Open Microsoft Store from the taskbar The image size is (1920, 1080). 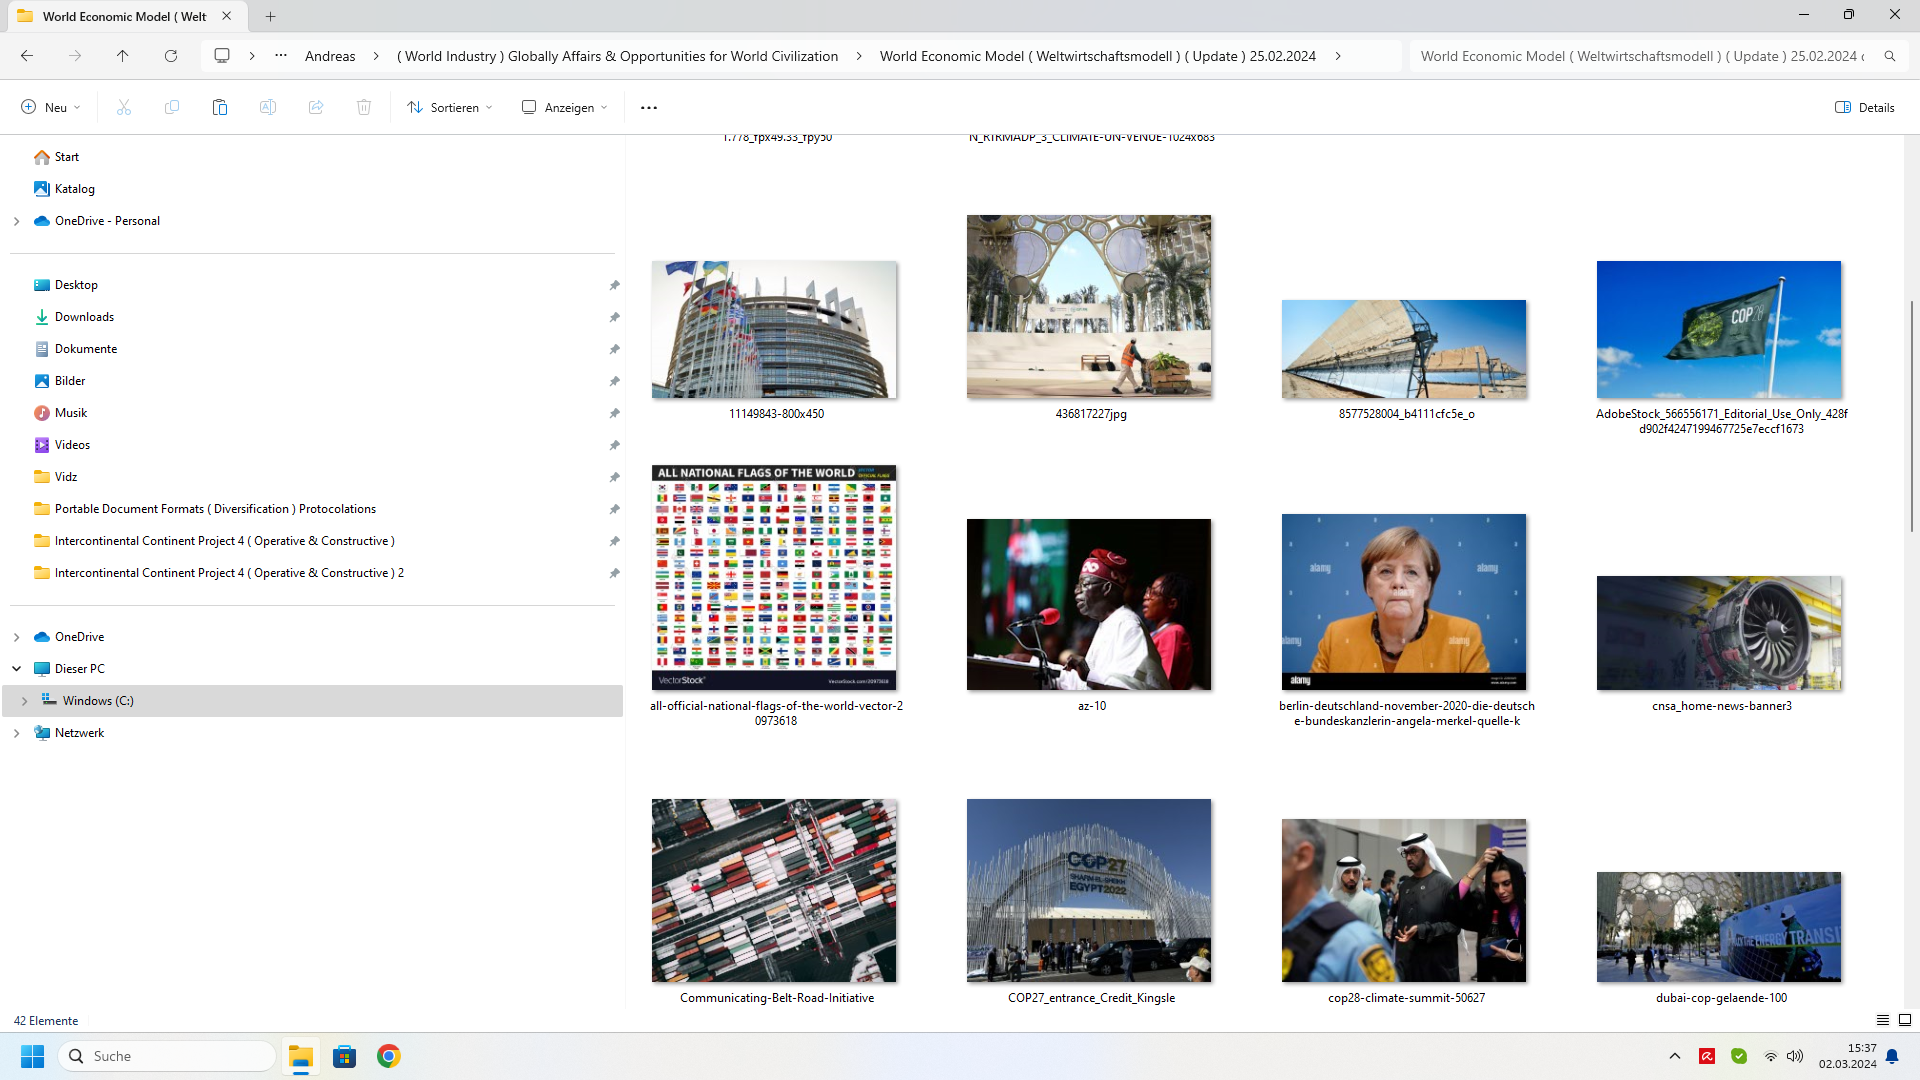(x=345, y=1056)
